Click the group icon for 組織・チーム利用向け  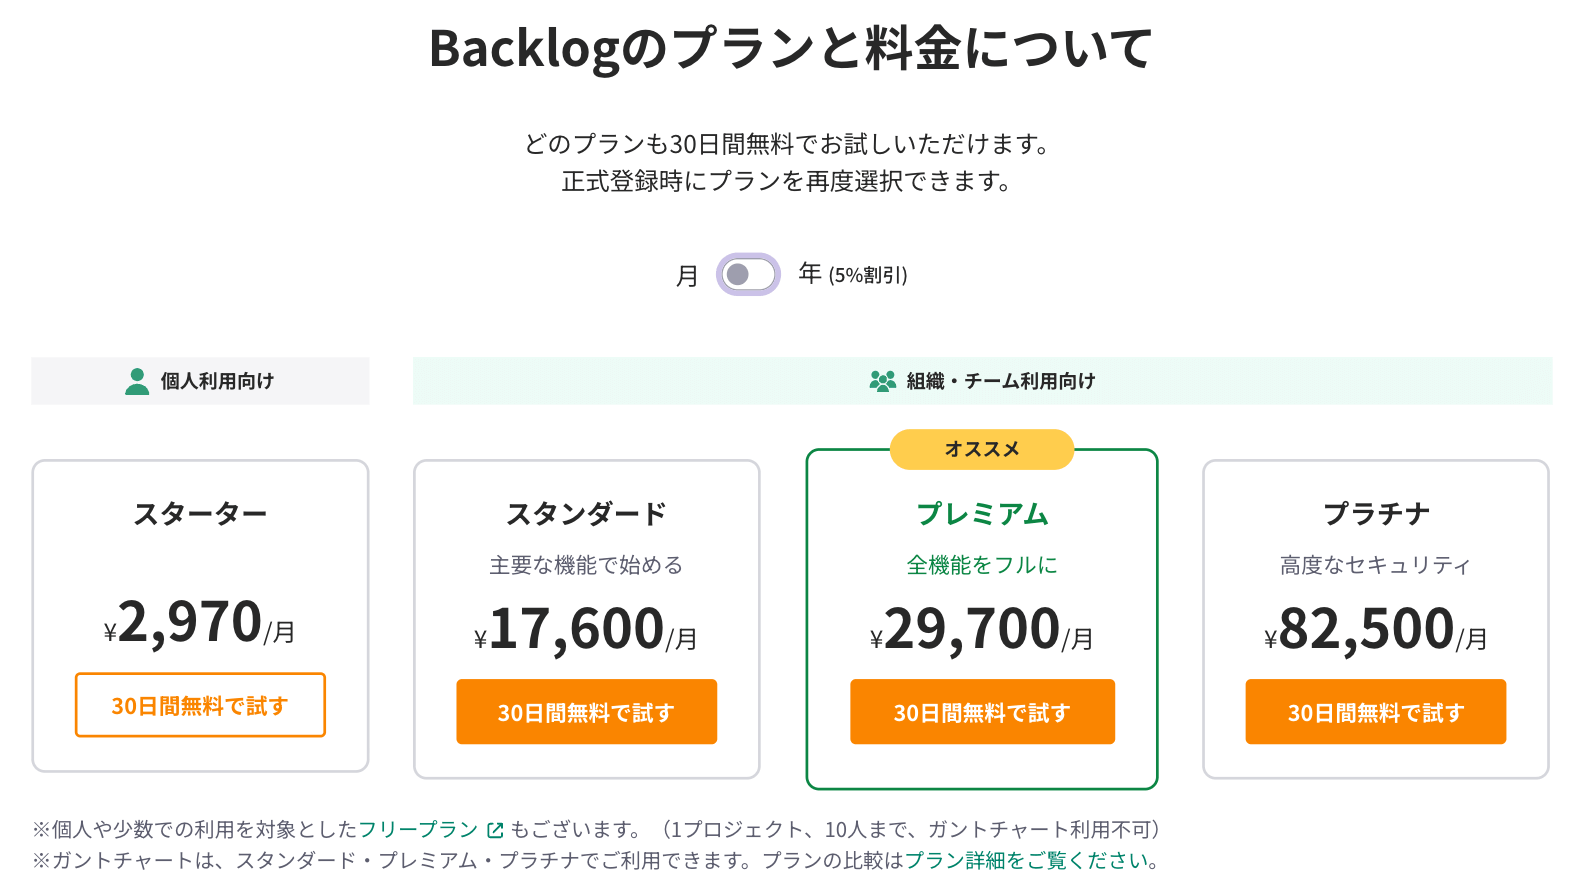point(882,381)
